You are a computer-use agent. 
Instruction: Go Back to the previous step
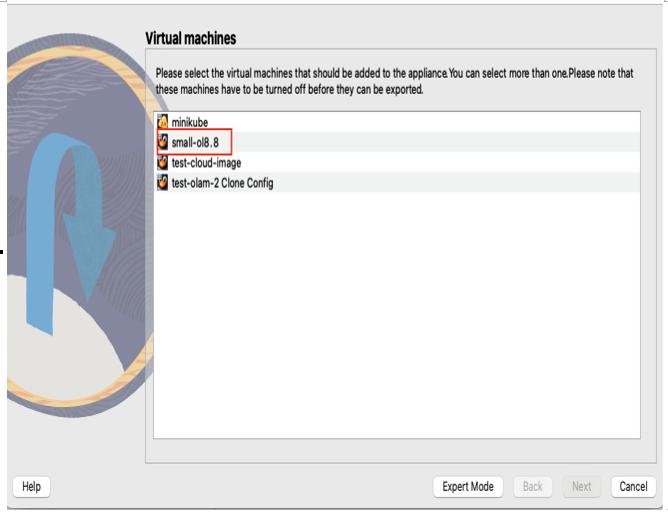coord(533,486)
